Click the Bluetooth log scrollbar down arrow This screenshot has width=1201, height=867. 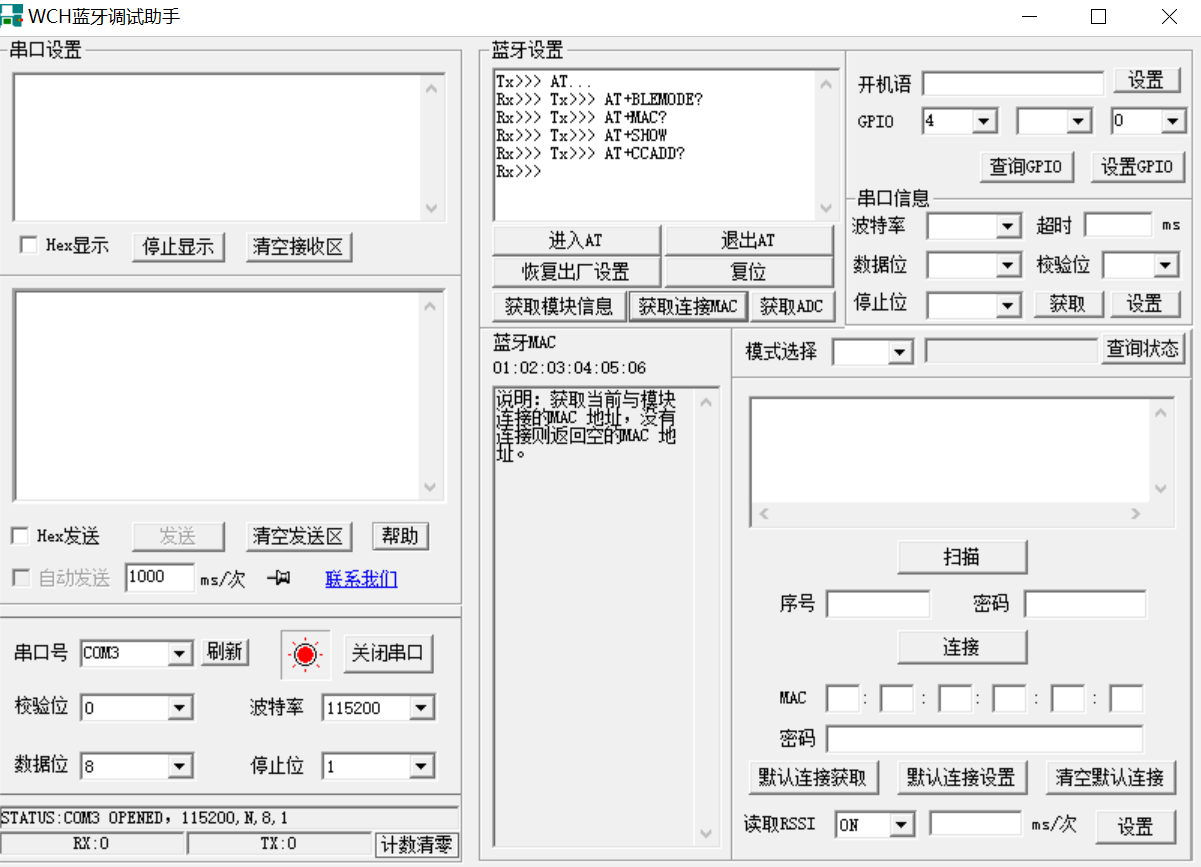click(827, 210)
